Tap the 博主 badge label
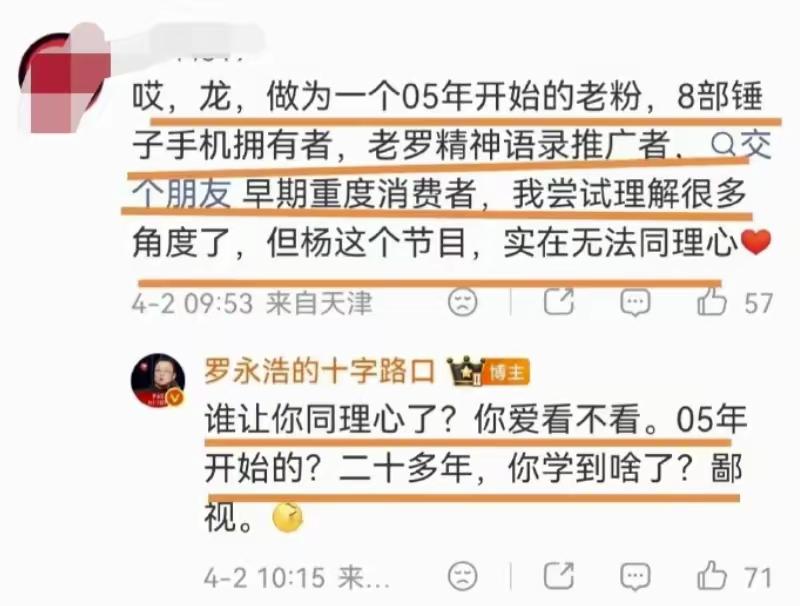Viewport: 800px width, 606px height. tap(507, 372)
